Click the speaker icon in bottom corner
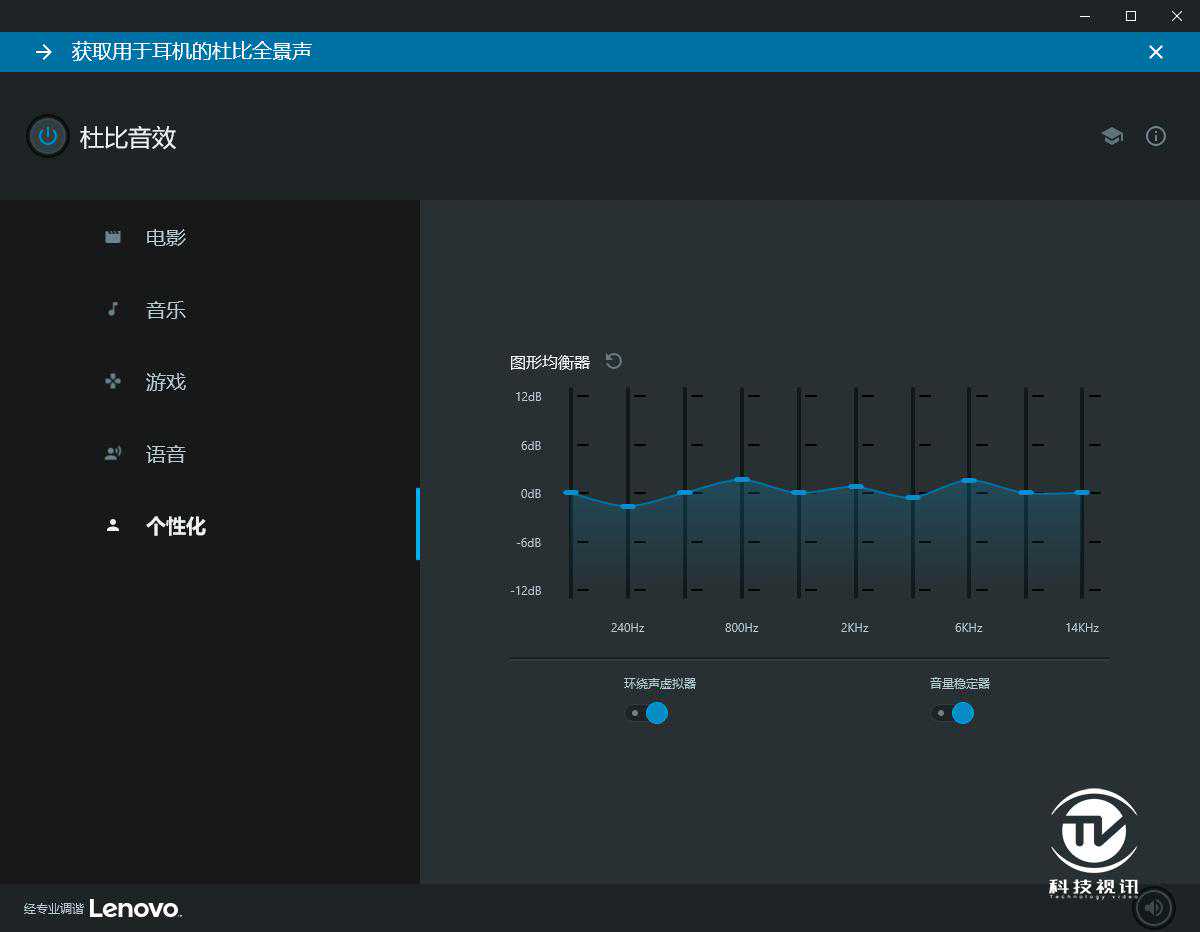1200x932 pixels. 1154,907
